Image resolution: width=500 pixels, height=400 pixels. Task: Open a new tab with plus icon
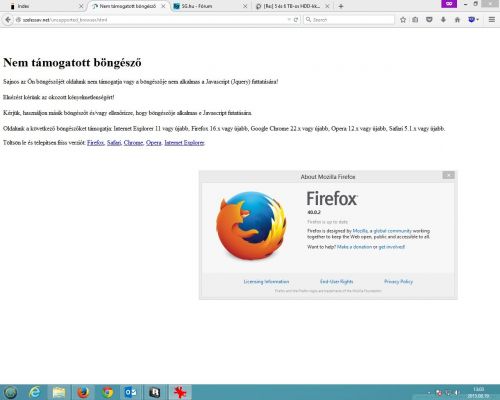click(341, 6)
